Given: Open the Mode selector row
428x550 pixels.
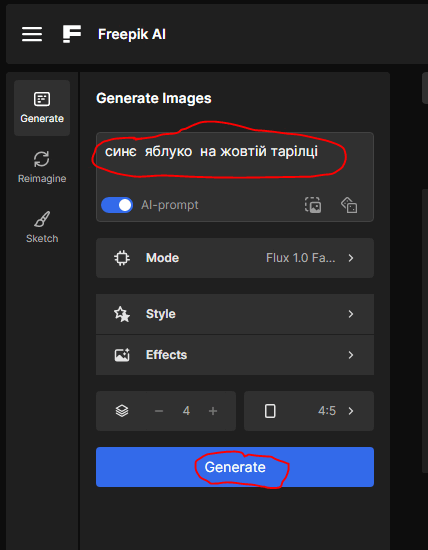Looking at the screenshot, I should (x=235, y=258).
